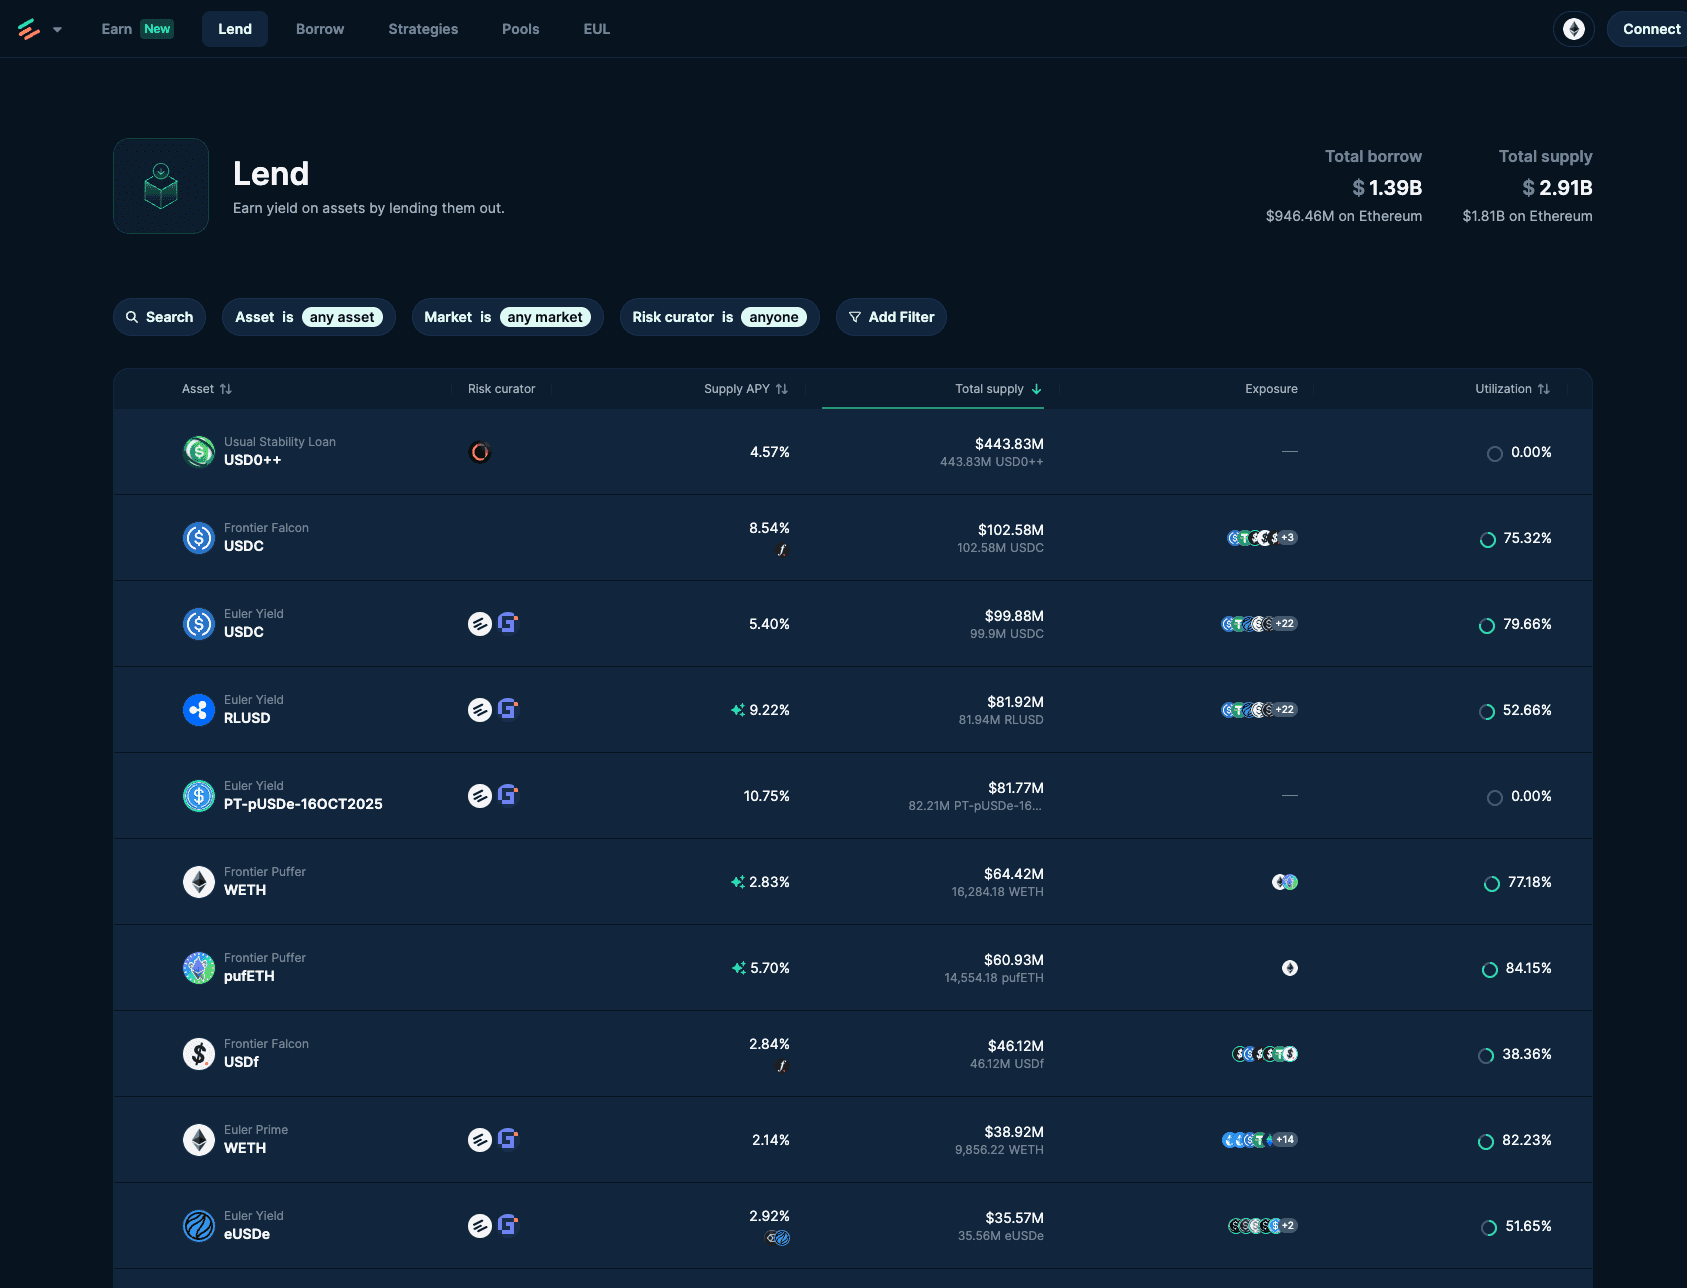The image size is (1687, 1288).
Task: Open the Risk curator 'anyone' filter
Action: click(x=773, y=317)
